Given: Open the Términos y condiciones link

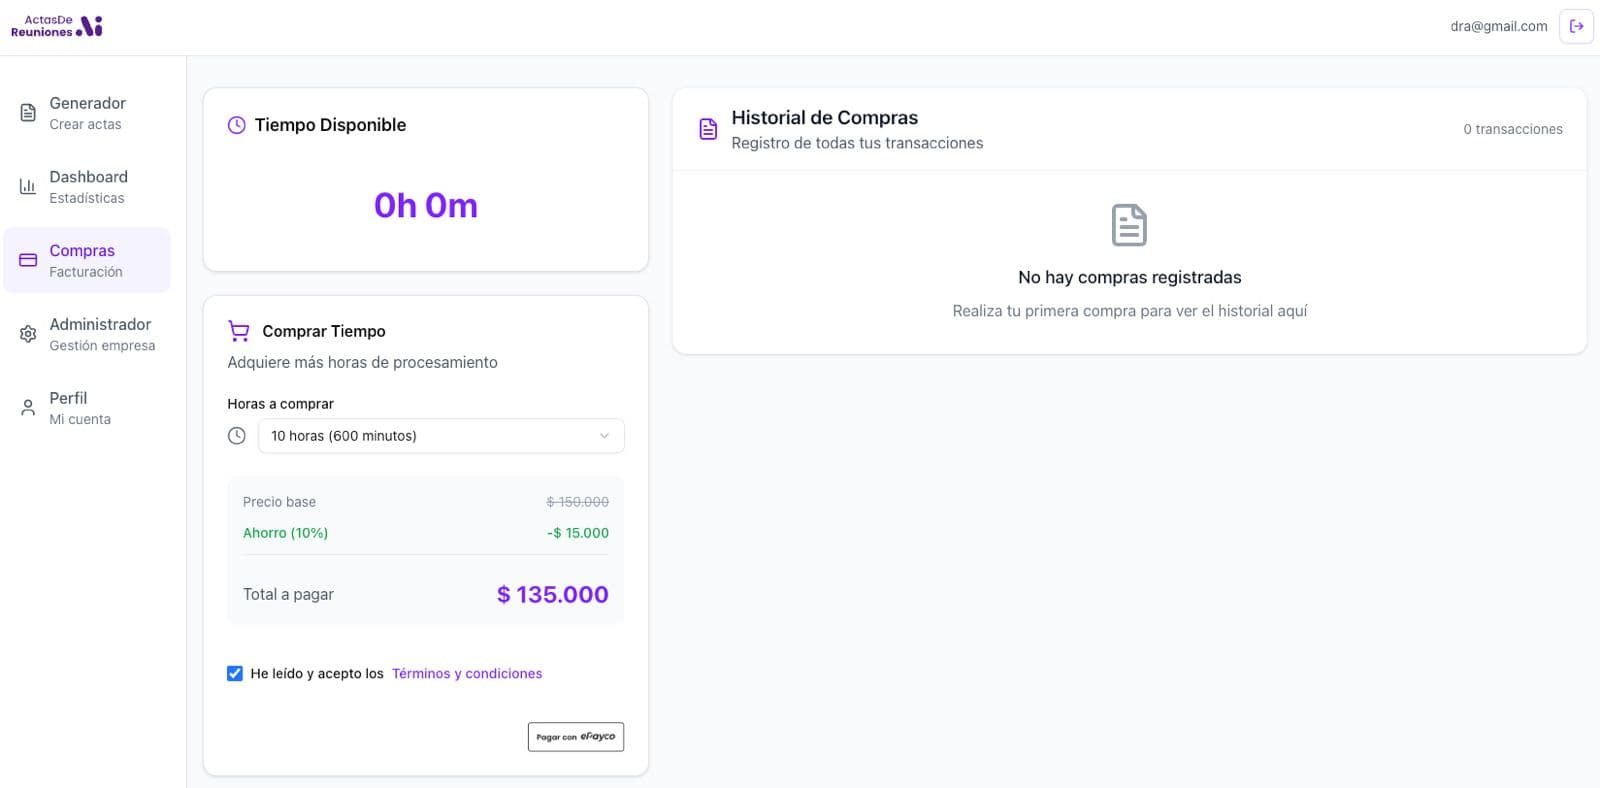Looking at the screenshot, I should (467, 674).
